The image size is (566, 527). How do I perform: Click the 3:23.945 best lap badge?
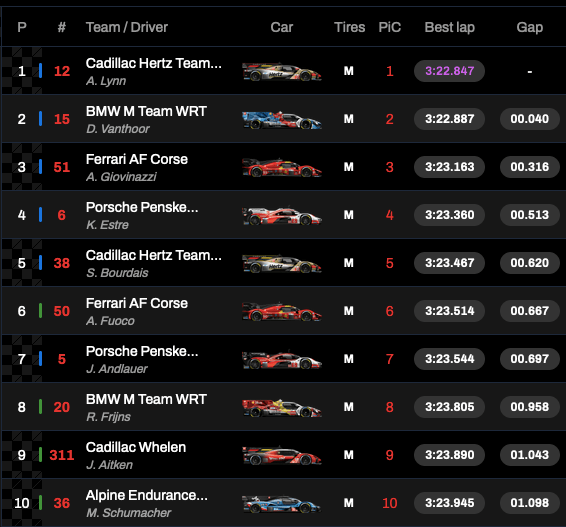point(449,503)
